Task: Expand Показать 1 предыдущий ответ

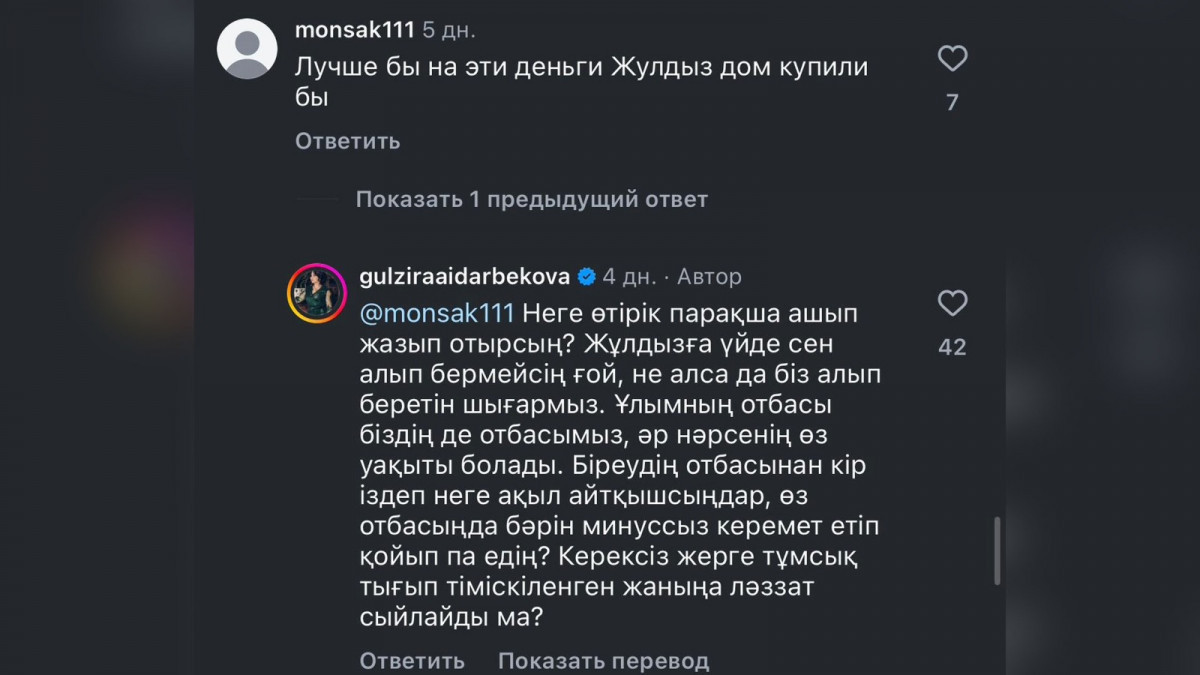Action: 531,199
